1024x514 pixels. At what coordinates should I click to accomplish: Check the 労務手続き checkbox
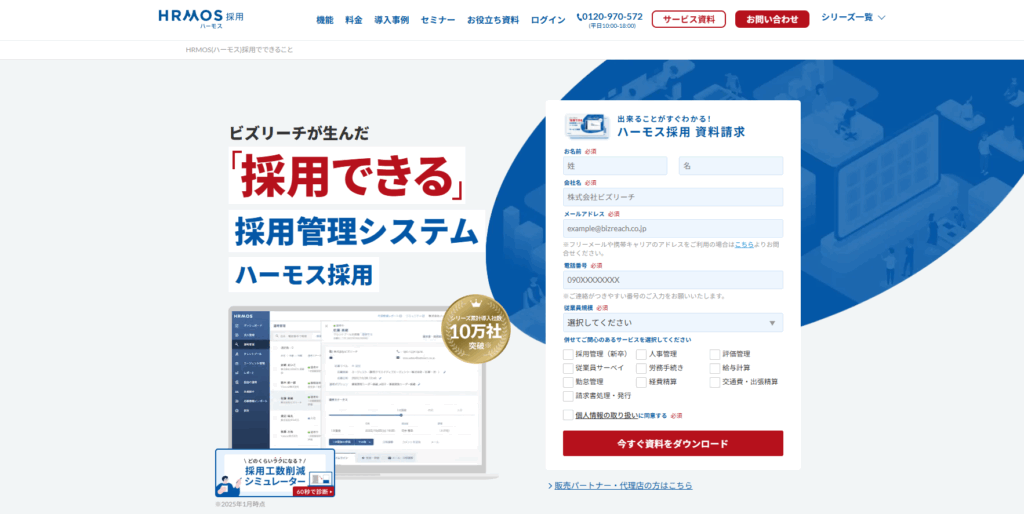point(641,368)
